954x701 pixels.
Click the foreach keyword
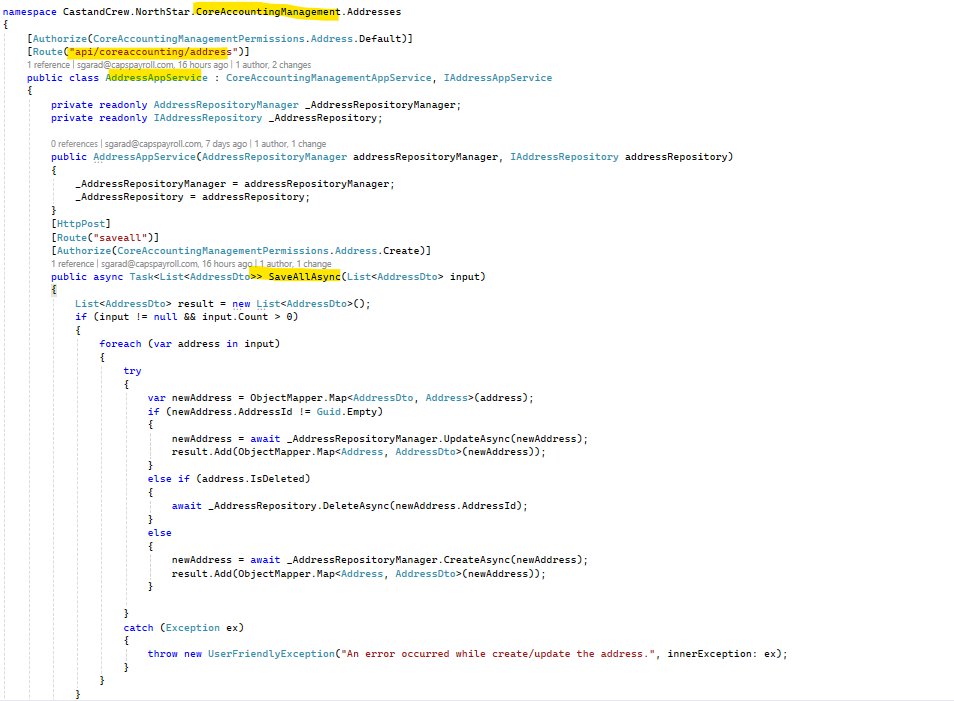pyautogui.click(x=120, y=344)
